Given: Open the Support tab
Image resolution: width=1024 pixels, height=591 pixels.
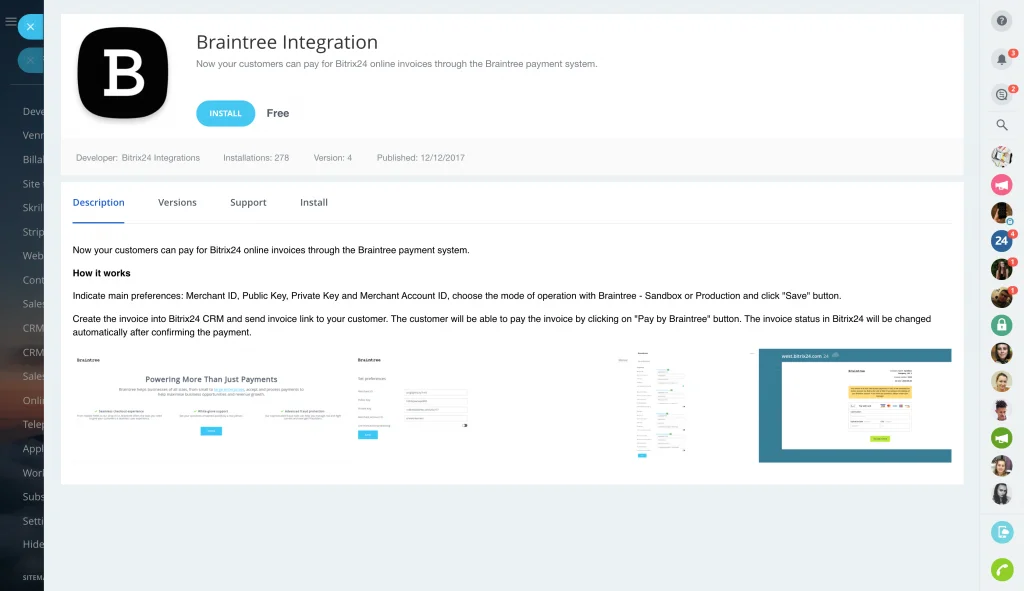Looking at the screenshot, I should pyautogui.click(x=248, y=202).
